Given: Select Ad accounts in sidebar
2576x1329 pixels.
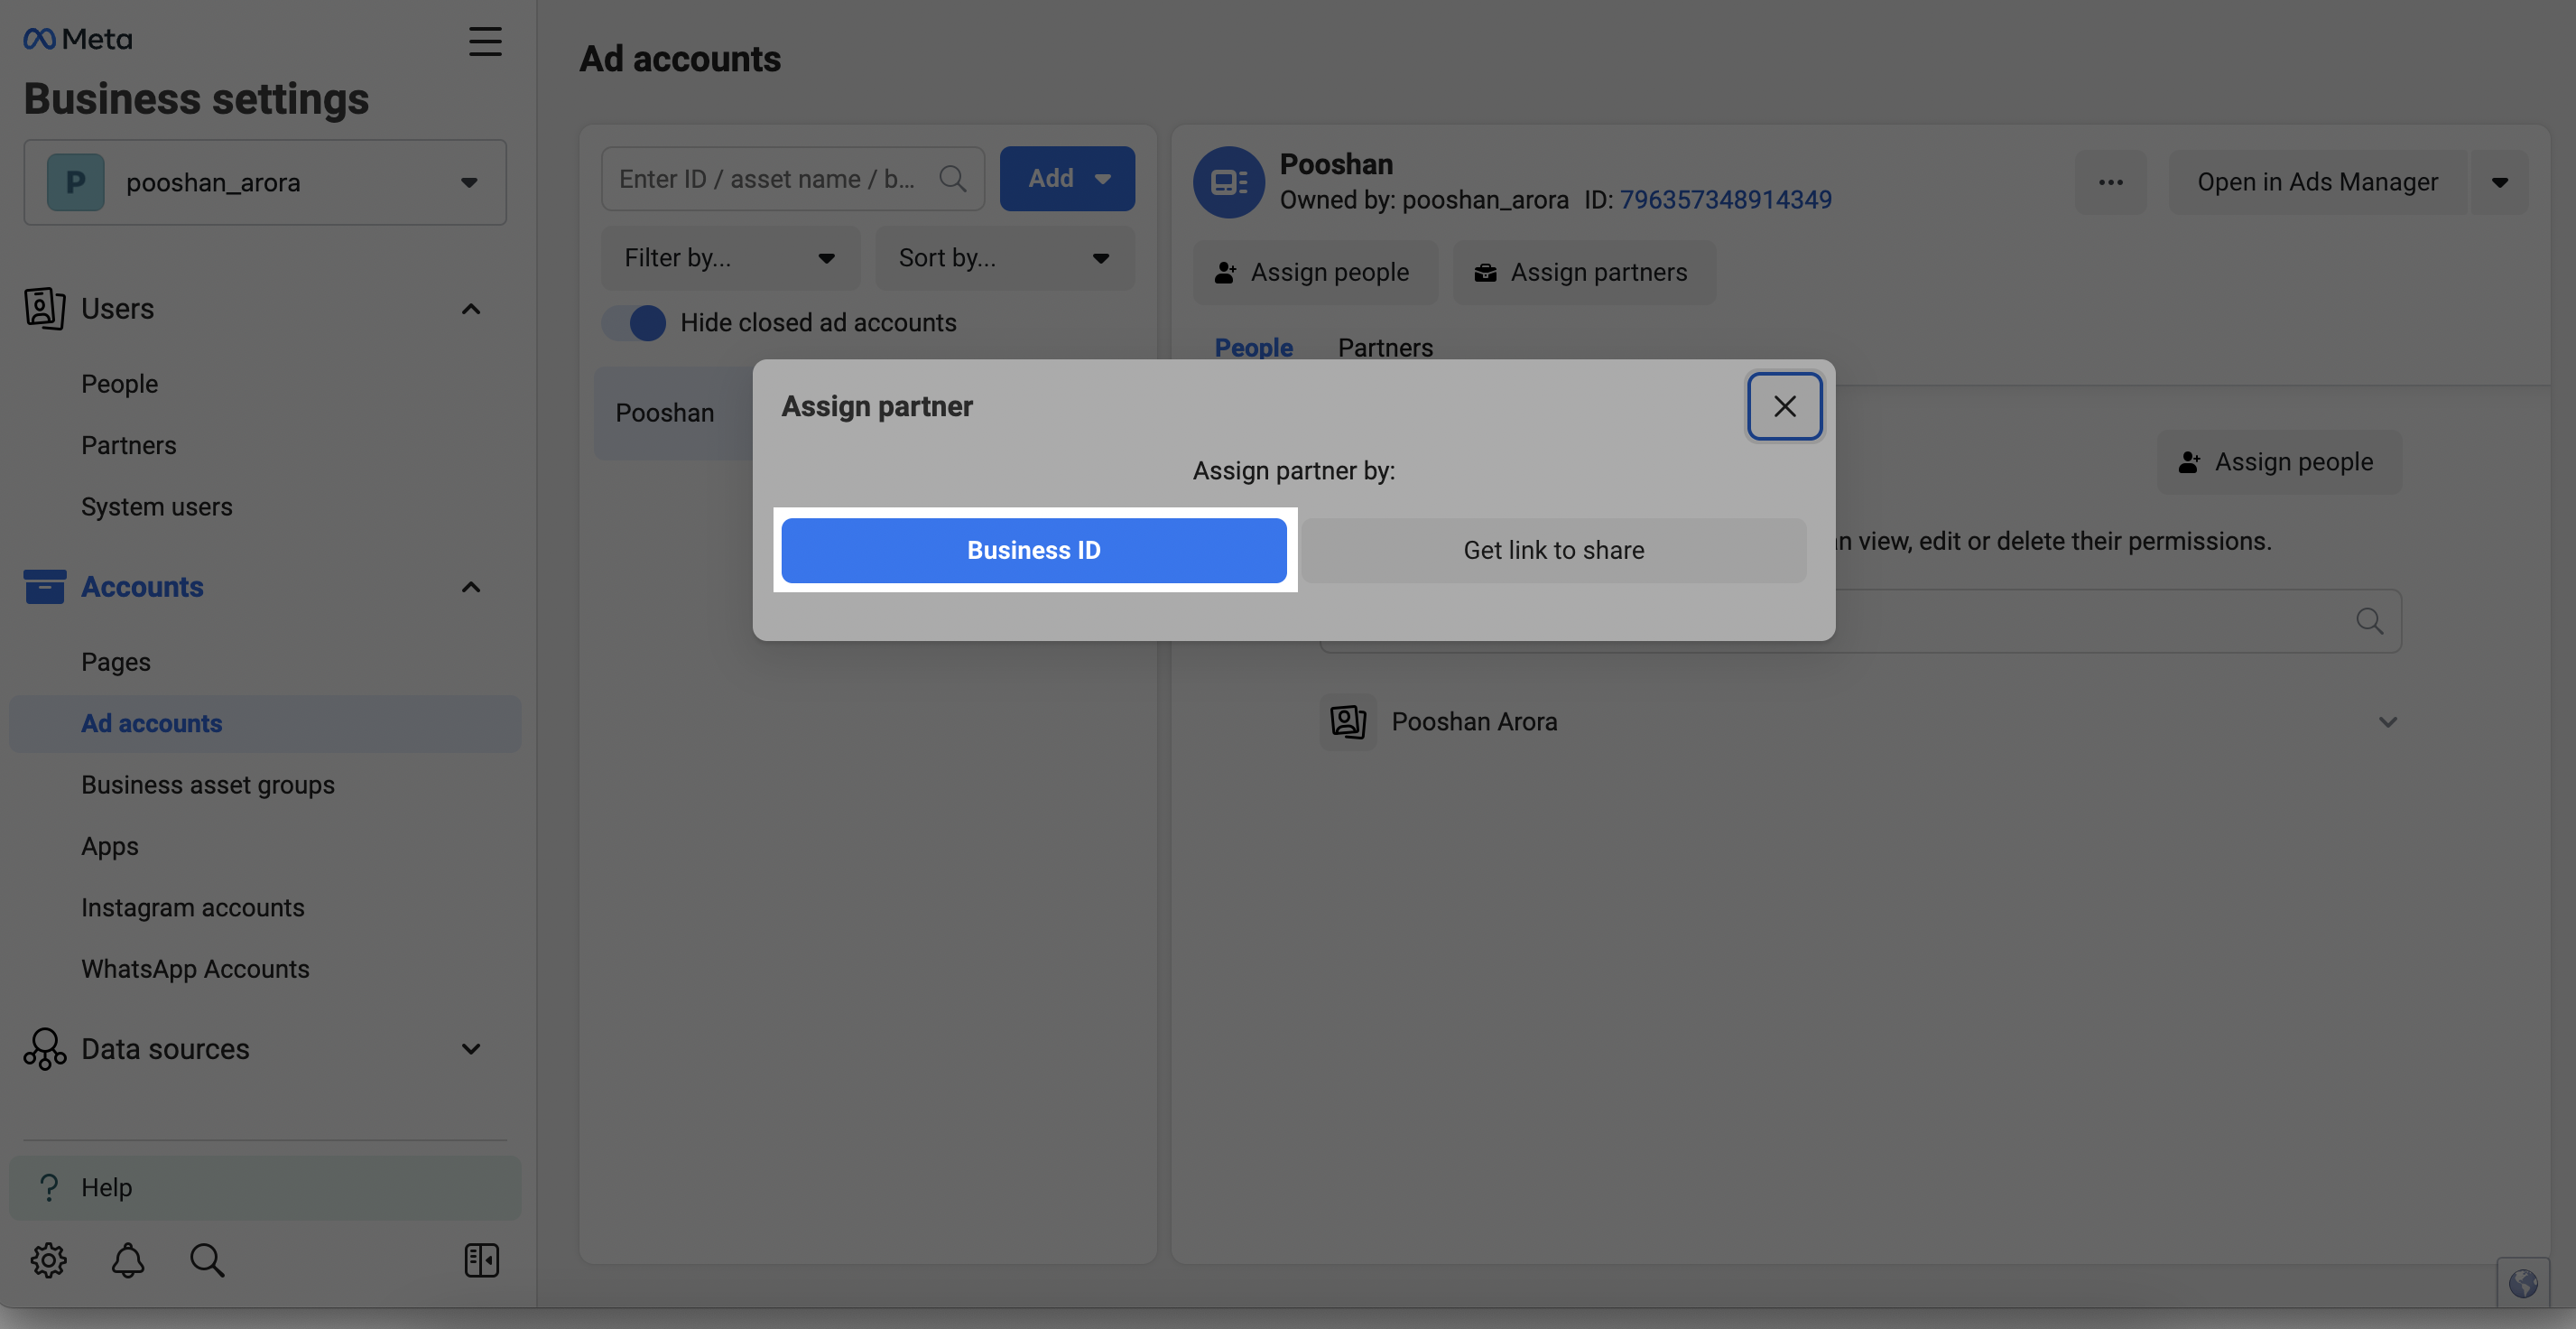Looking at the screenshot, I should (265, 724).
